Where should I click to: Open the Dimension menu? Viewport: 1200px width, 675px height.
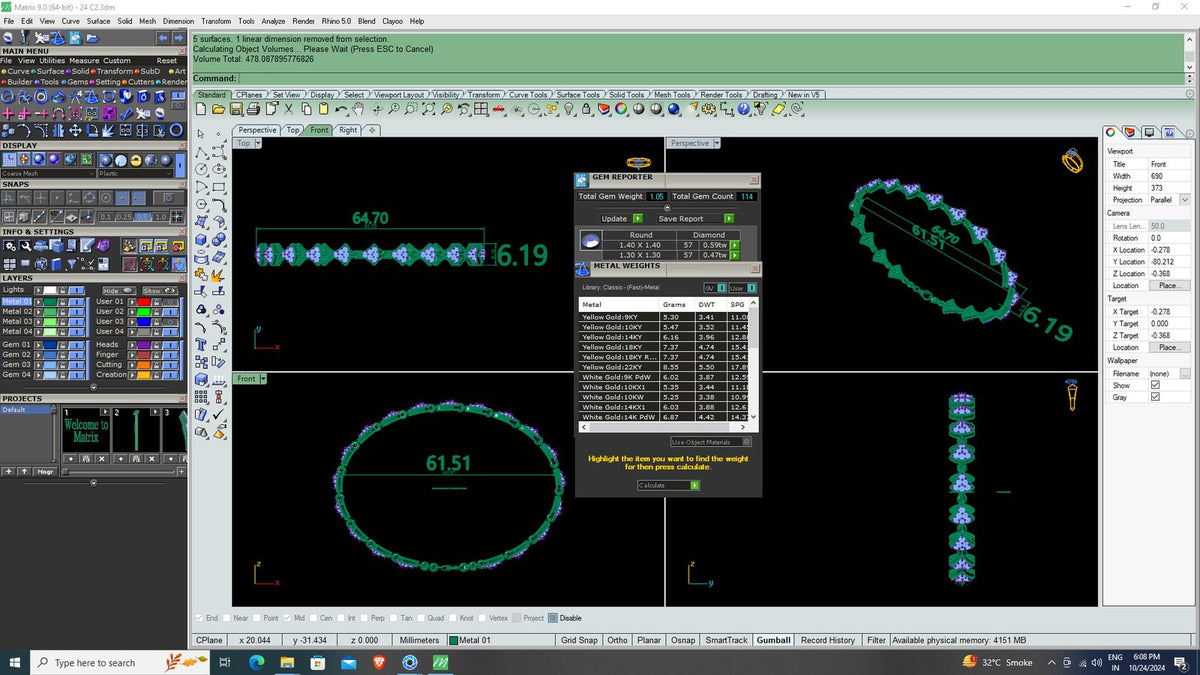pos(178,21)
